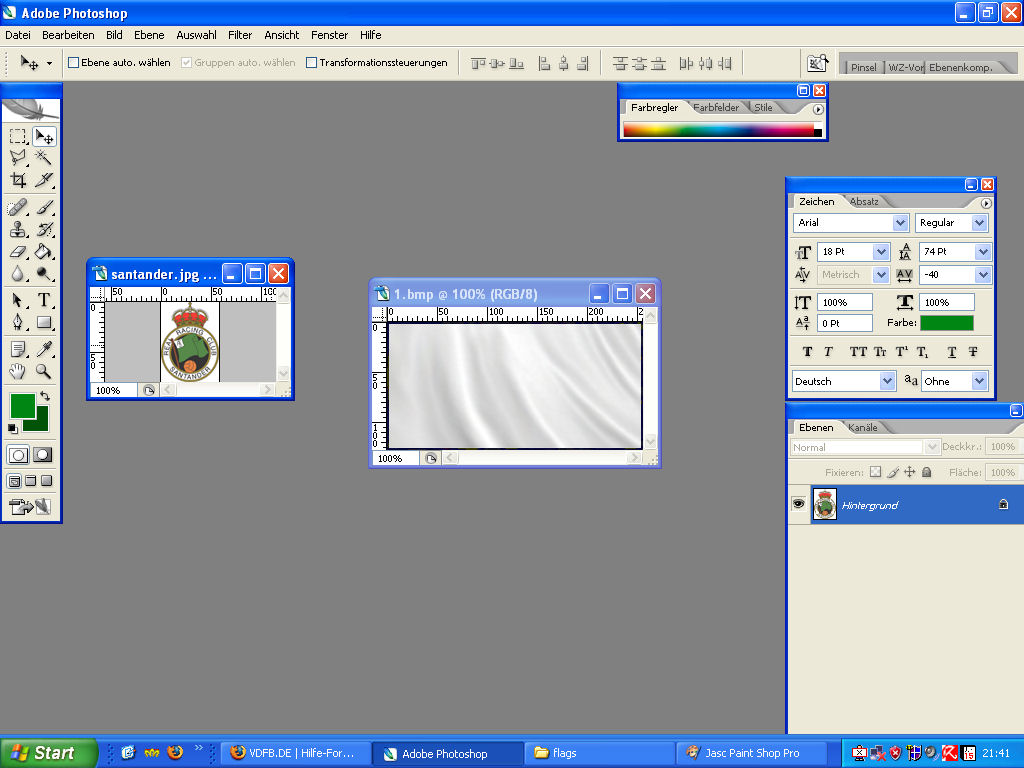Select the Crop tool
The width and height of the screenshot is (1024, 768).
tap(18, 181)
